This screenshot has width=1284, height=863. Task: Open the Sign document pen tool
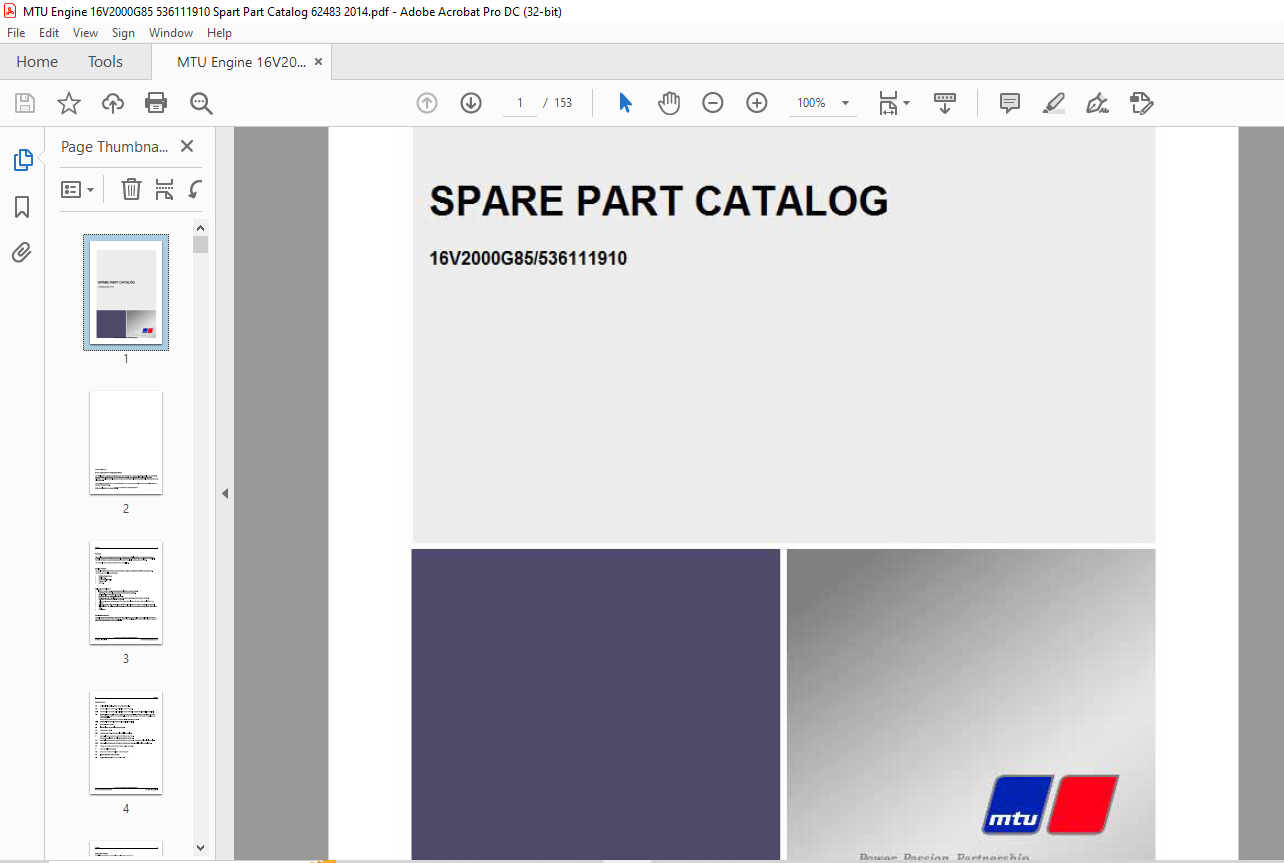click(x=1097, y=103)
